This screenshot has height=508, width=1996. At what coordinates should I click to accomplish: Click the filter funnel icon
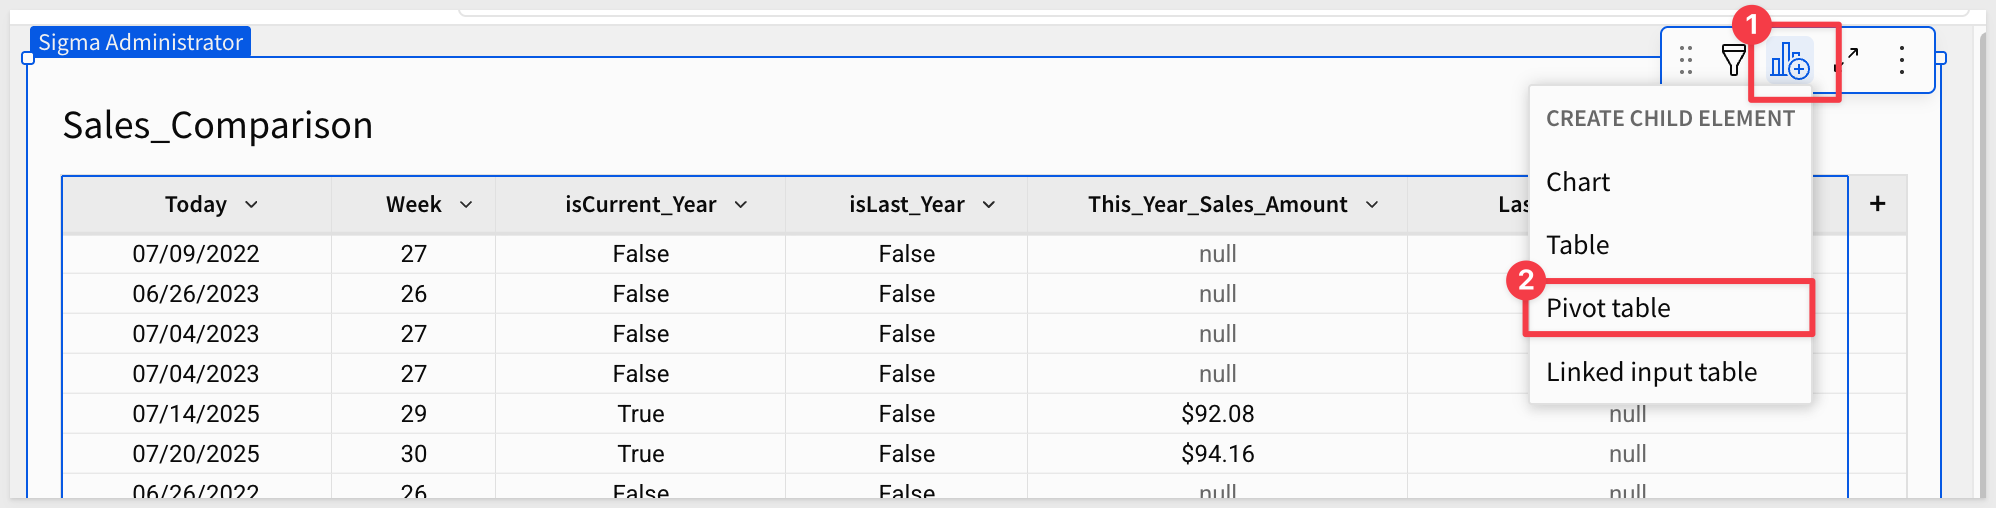1733,60
